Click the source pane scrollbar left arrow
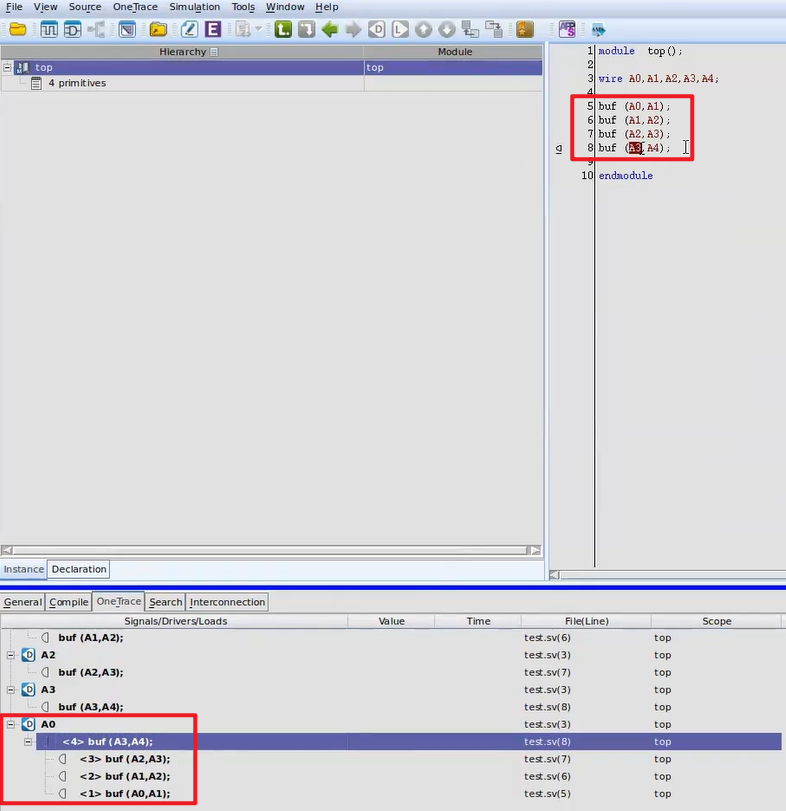Image resolution: width=786 pixels, height=811 pixels. 554,575
